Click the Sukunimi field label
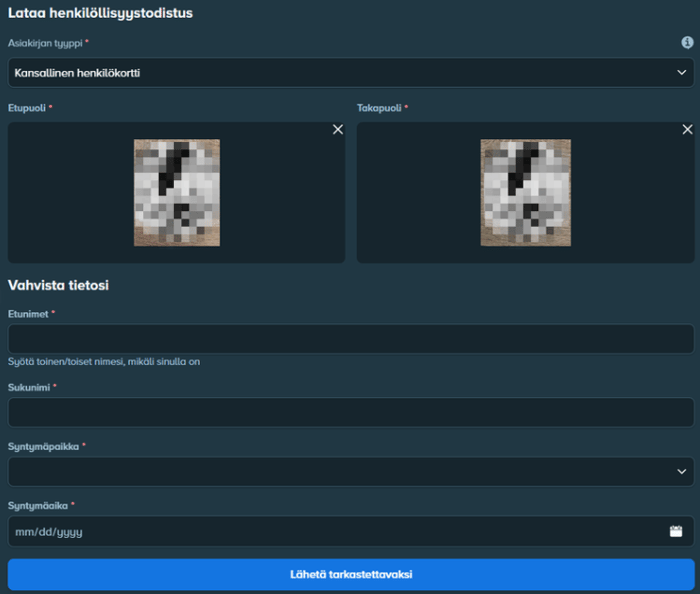This screenshot has width=700, height=594. 29,387
